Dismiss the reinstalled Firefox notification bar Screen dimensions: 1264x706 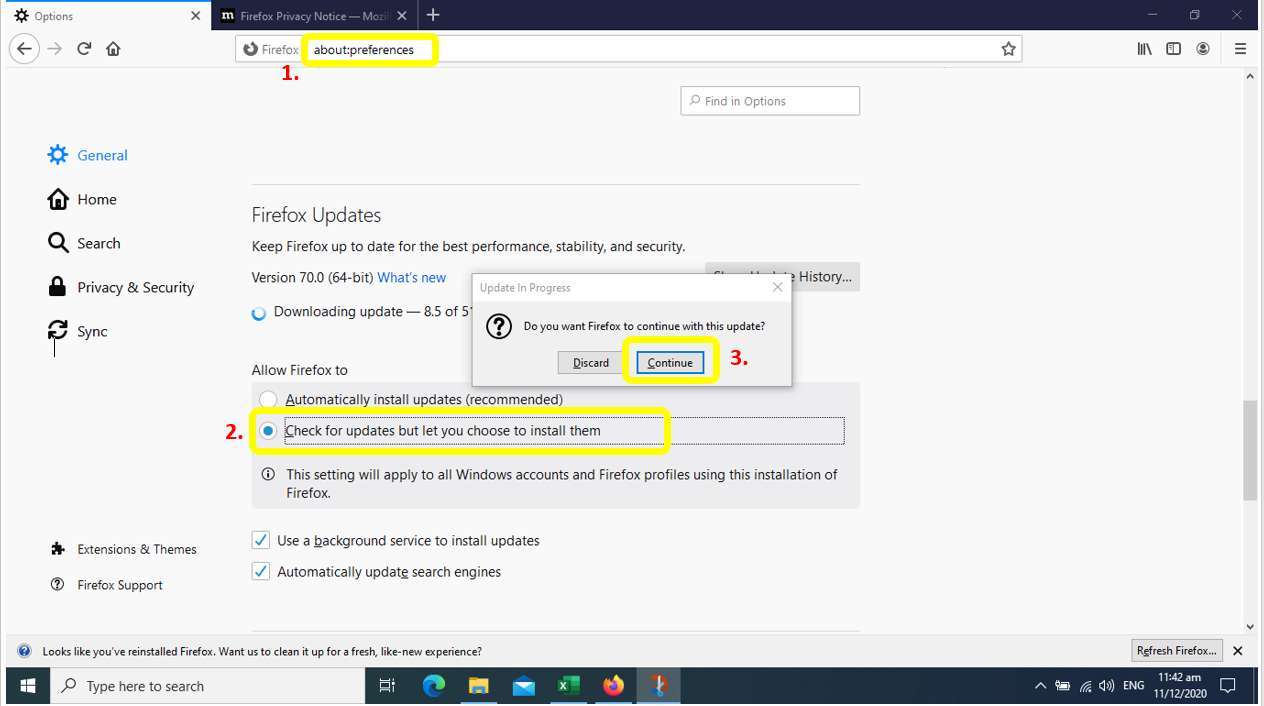[1238, 651]
